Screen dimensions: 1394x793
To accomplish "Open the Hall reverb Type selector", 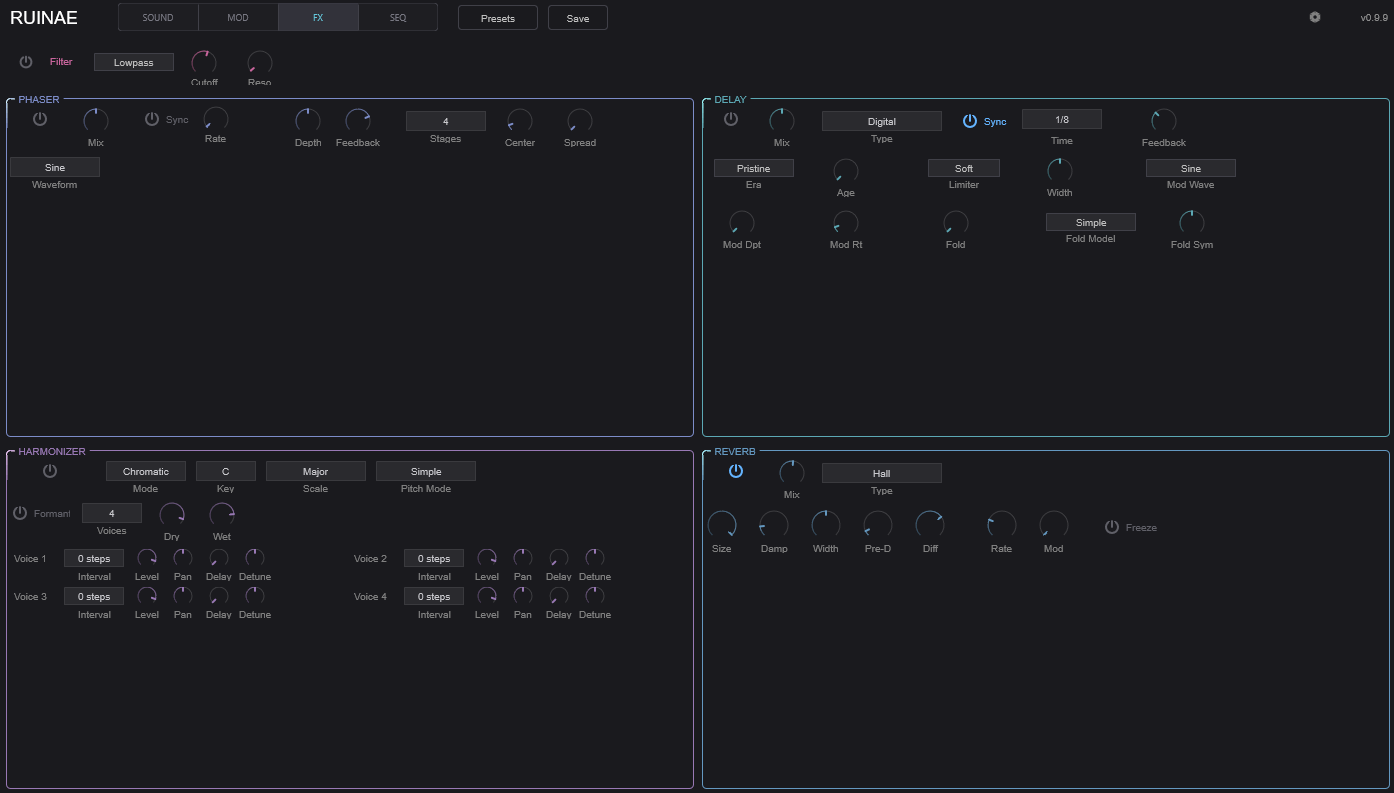I will coord(881,472).
